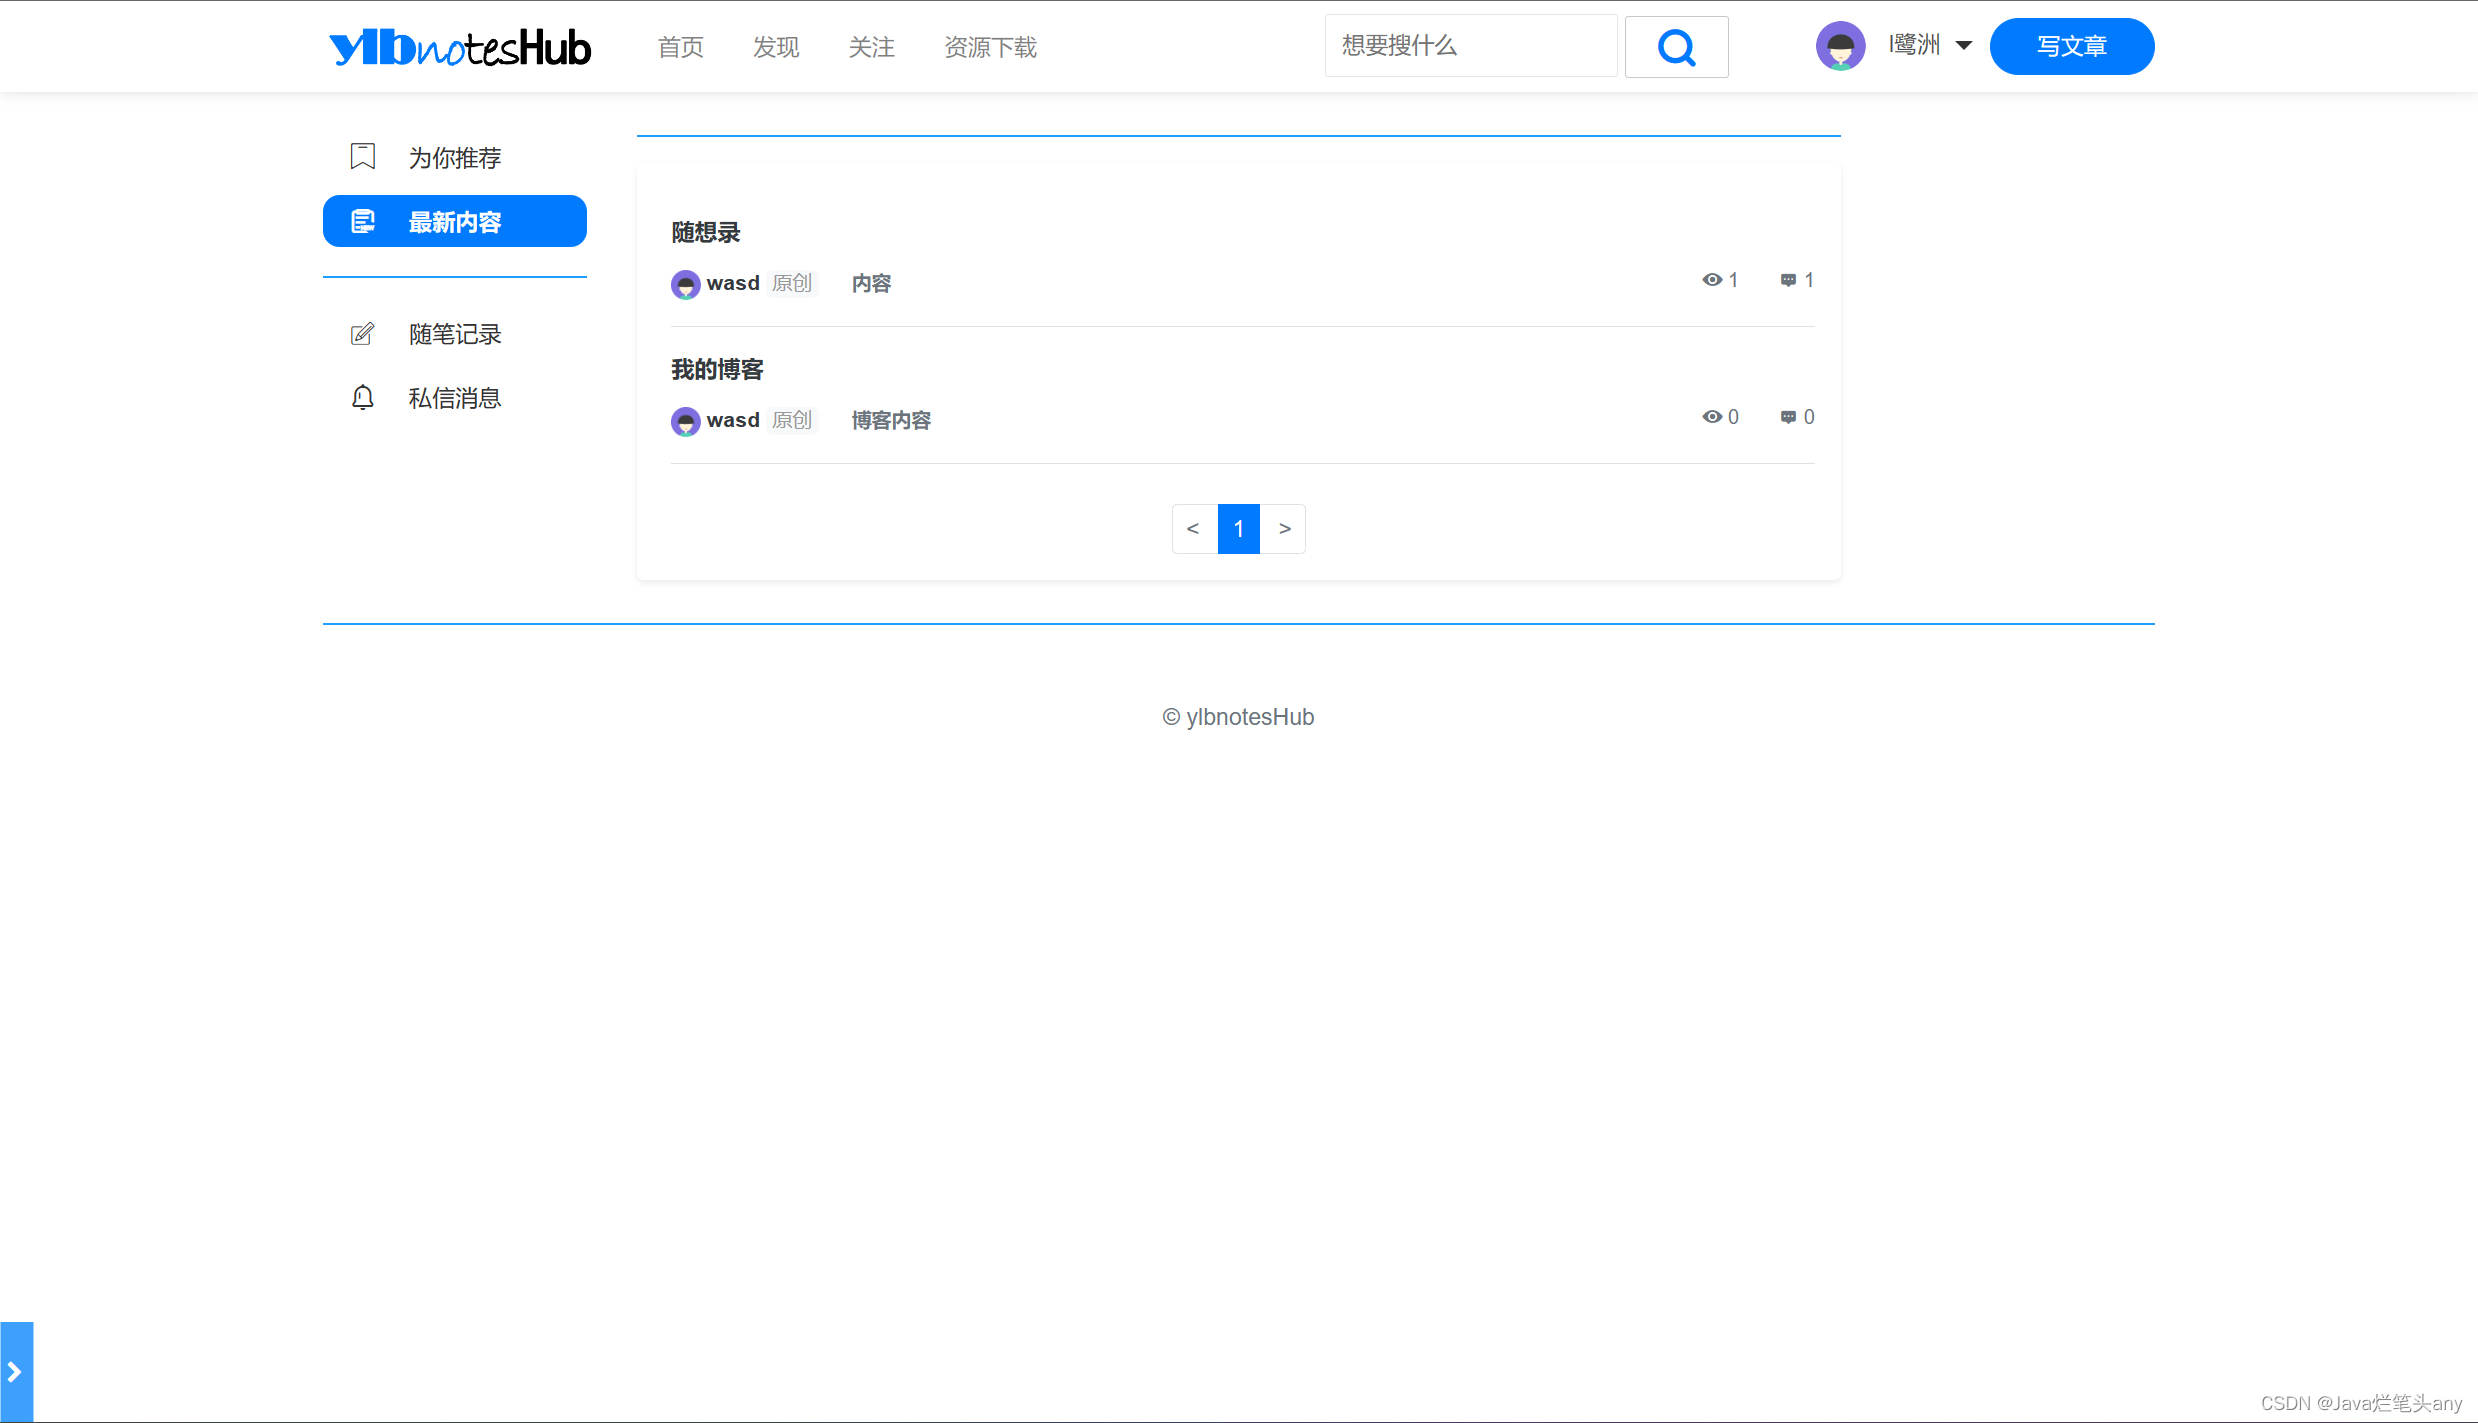
Task: Click the comment icon on 我的博客 post
Action: point(1788,417)
